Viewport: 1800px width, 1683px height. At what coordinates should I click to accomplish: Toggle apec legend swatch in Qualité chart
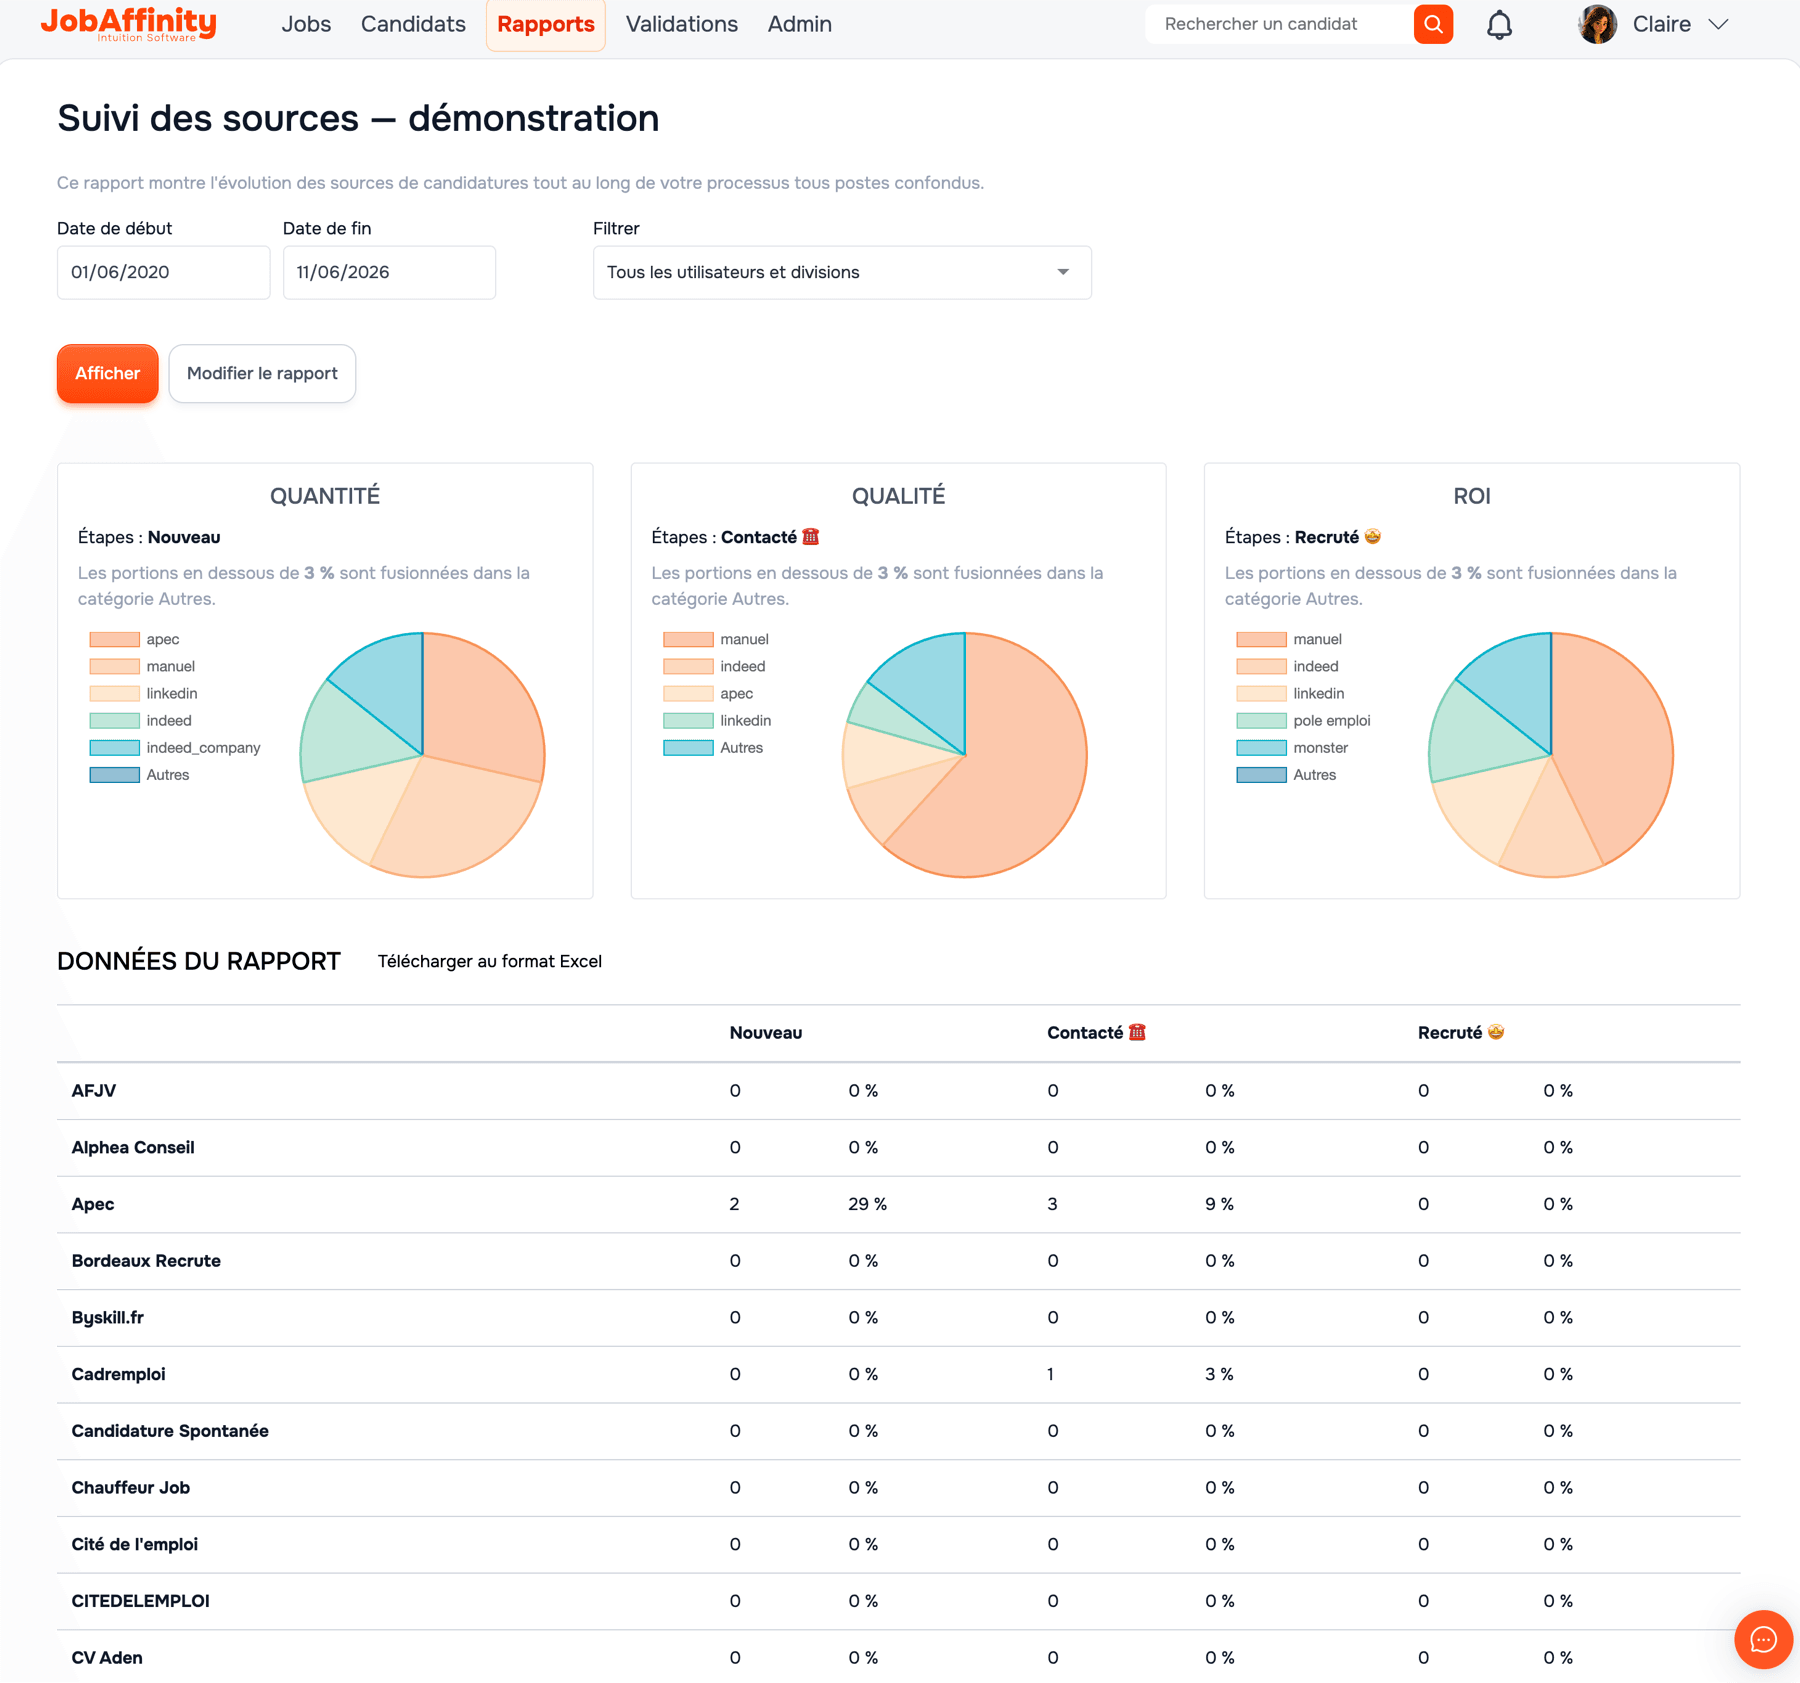[x=688, y=693]
